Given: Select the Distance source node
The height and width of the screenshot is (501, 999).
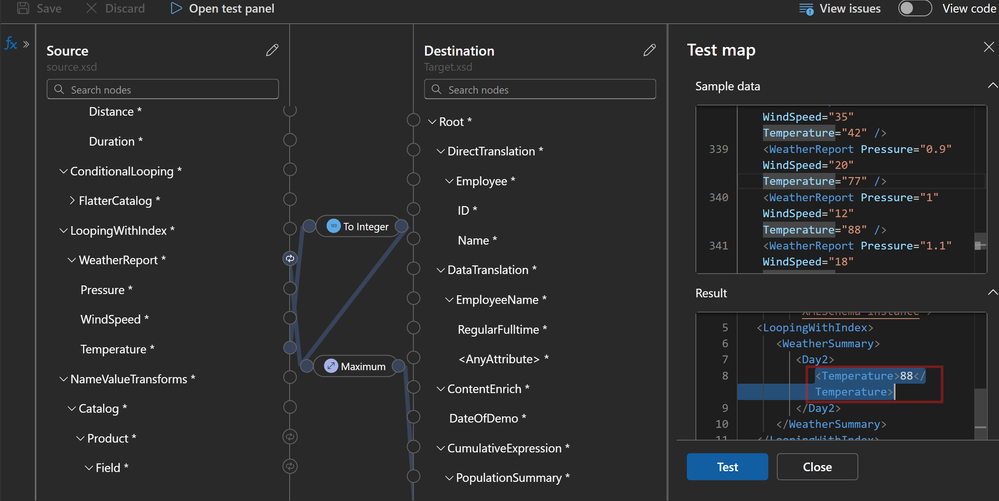Looking at the screenshot, I should (115, 112).
